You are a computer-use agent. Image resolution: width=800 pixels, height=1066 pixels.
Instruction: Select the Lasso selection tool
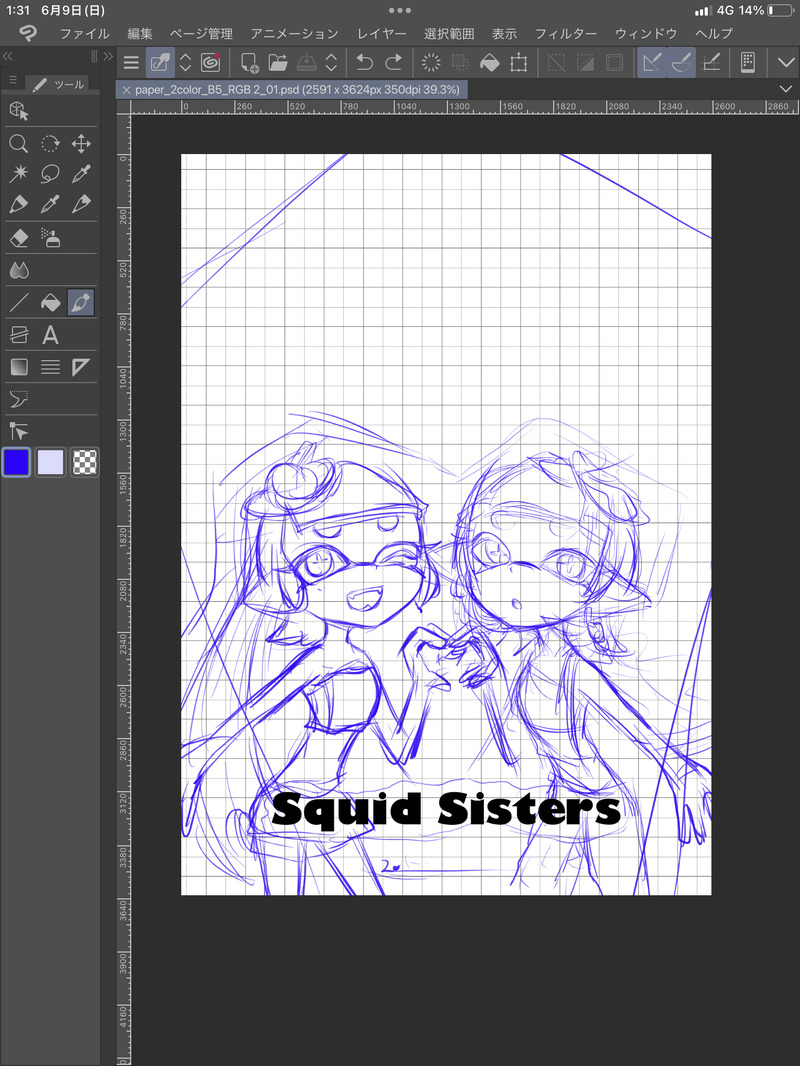tap(50, 173)
